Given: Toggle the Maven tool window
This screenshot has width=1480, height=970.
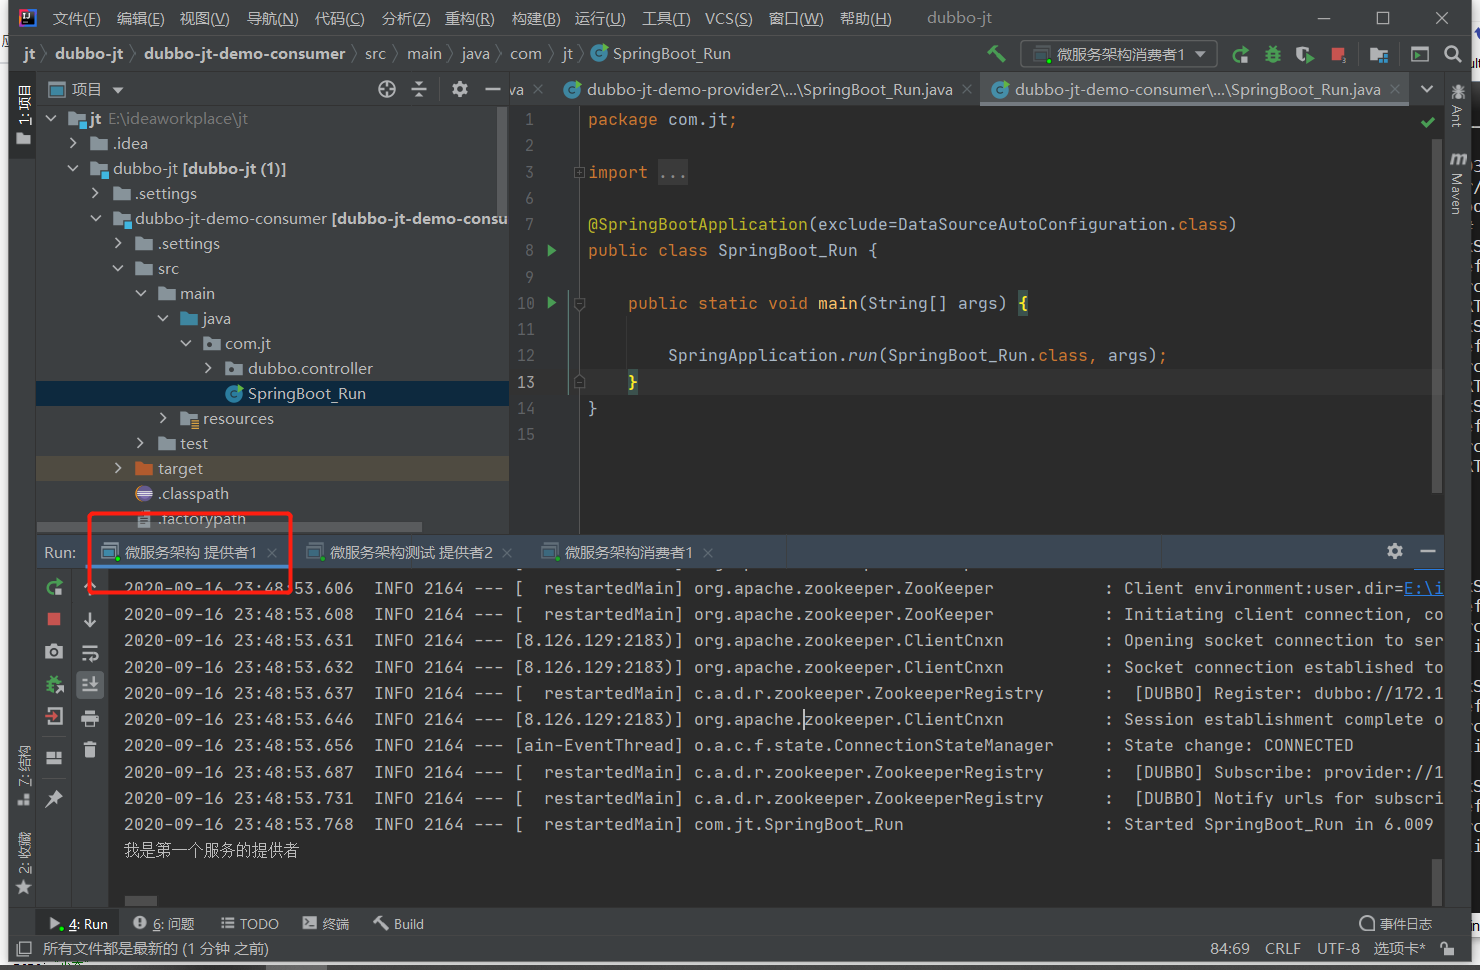Looking at the screenshot, I should (1457, 184).
